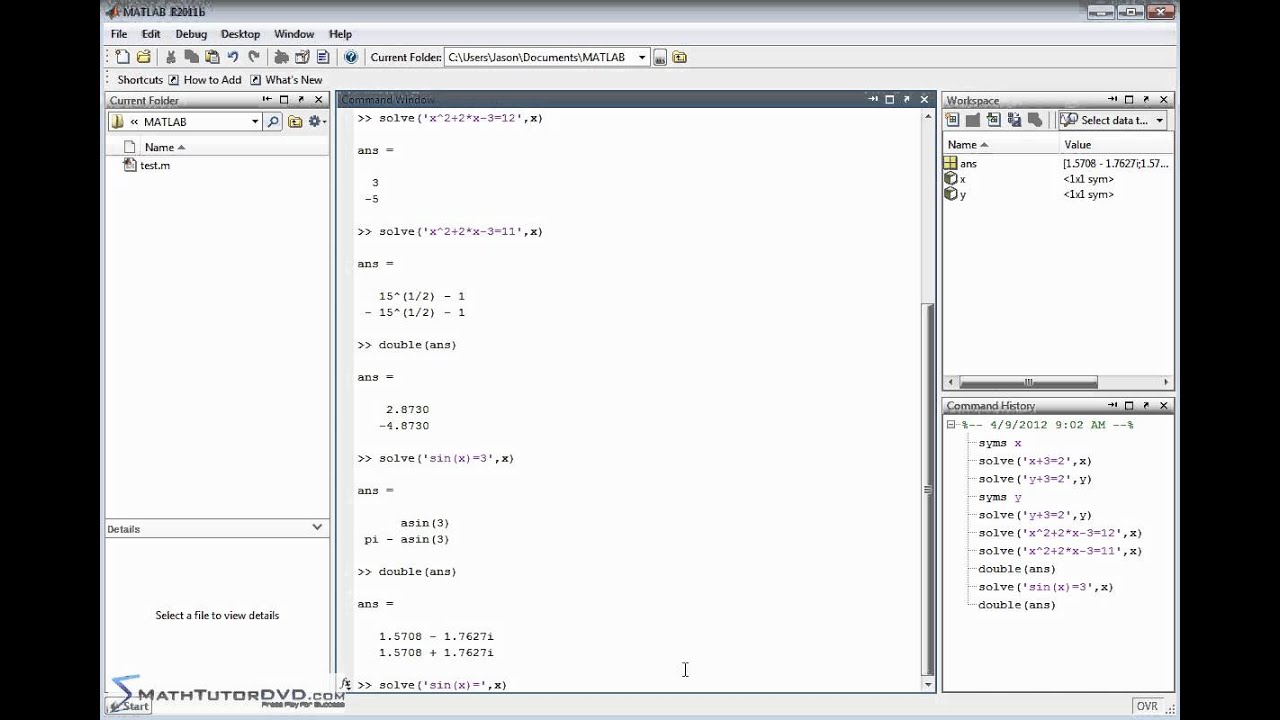The image size is (1280, 720).
Task: Open MATLAB Help question mark icon
Action: point(351,57)
